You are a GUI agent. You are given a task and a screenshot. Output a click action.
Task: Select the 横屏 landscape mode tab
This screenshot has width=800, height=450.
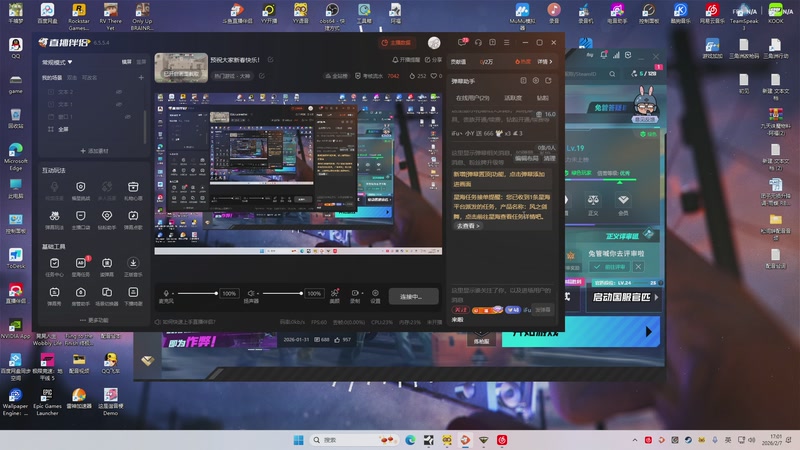[x=127, y=62]
